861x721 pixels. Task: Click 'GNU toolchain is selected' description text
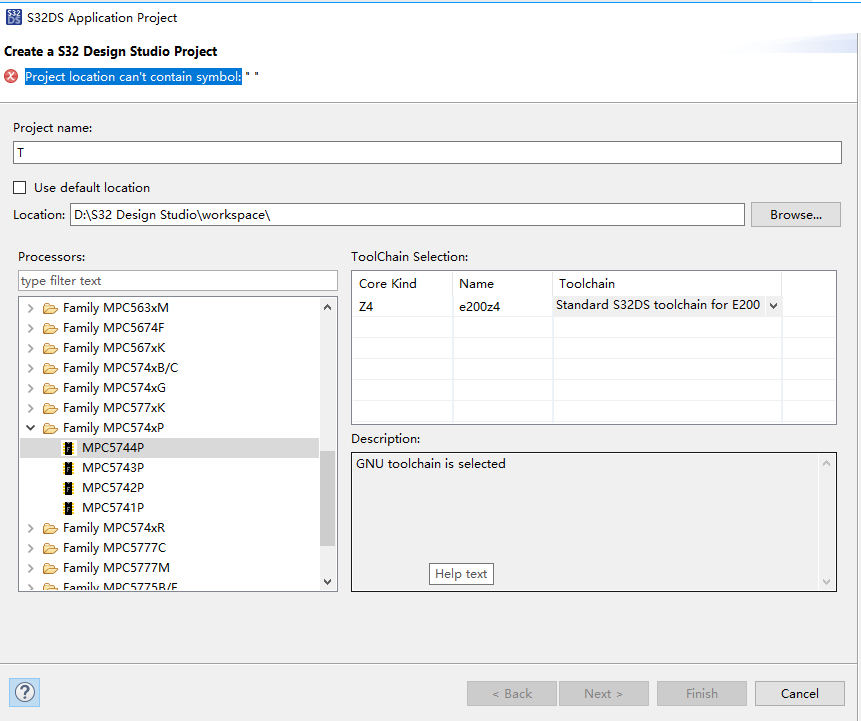coord(430,464)
